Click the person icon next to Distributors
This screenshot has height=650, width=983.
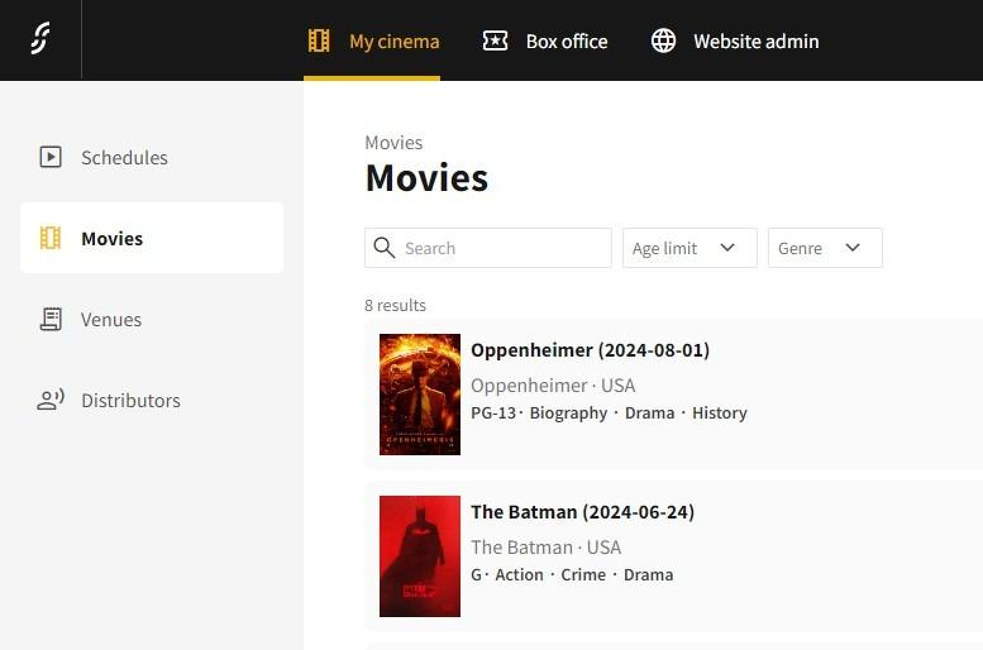[x=50, y=400]
